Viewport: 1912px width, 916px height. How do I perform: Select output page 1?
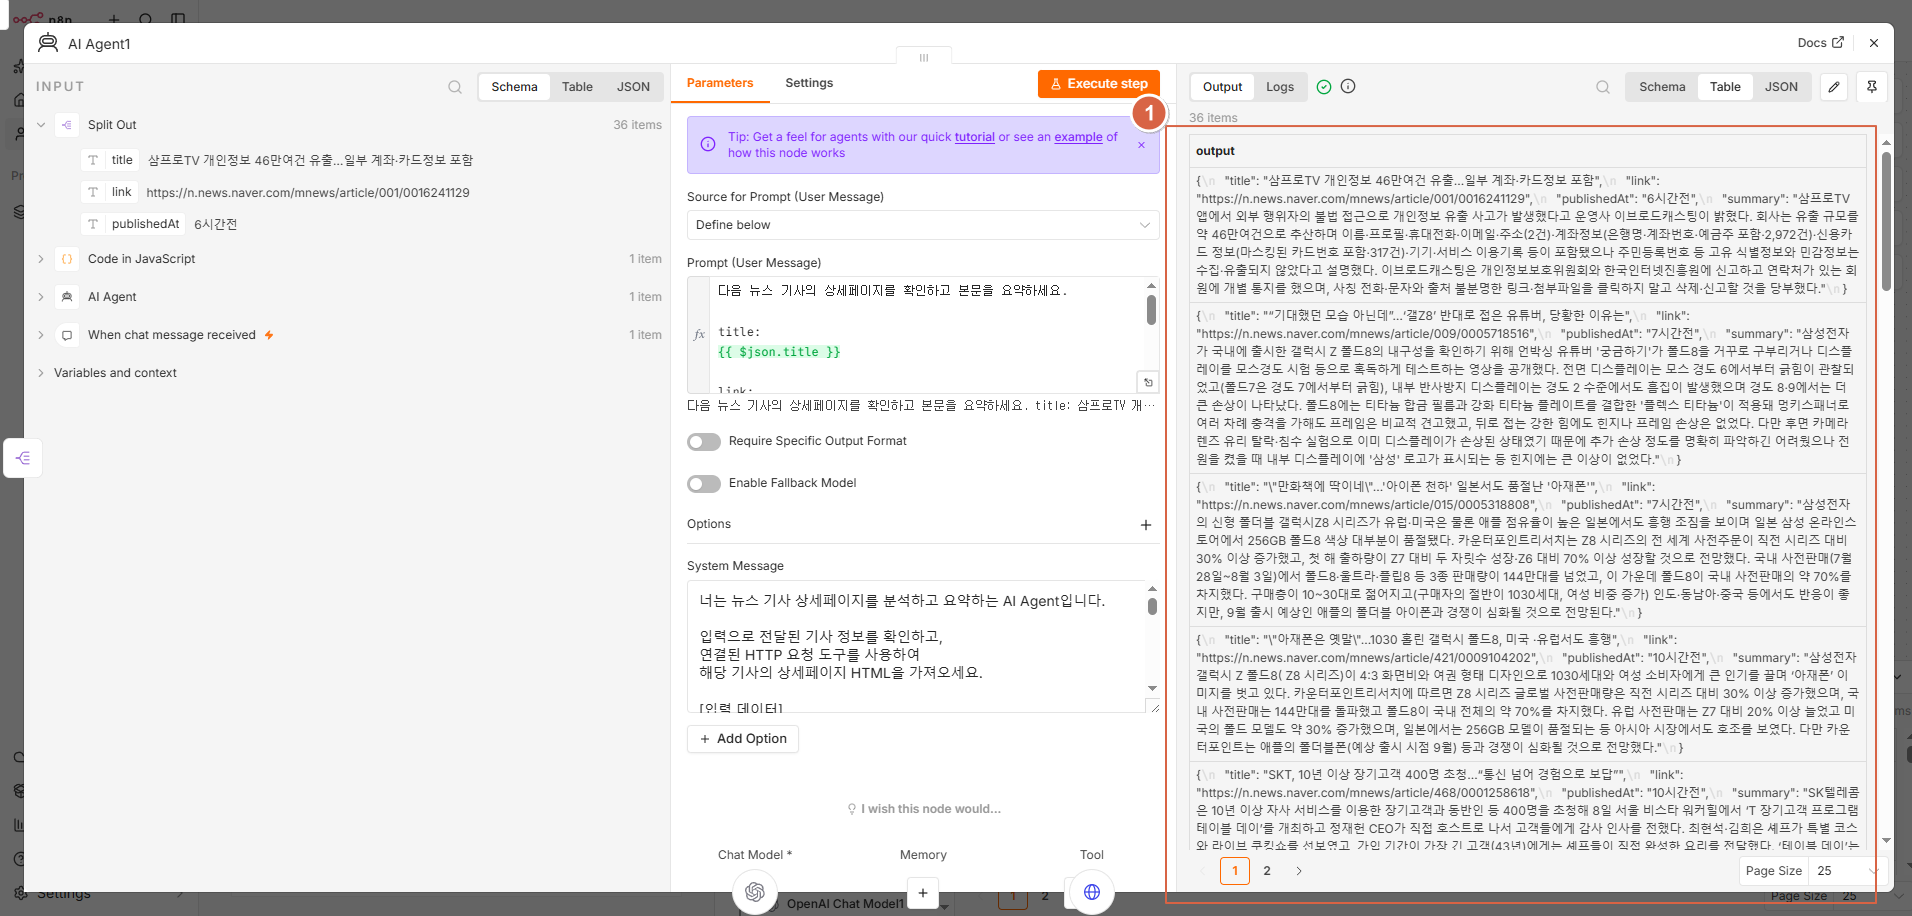pos(1235,871)
